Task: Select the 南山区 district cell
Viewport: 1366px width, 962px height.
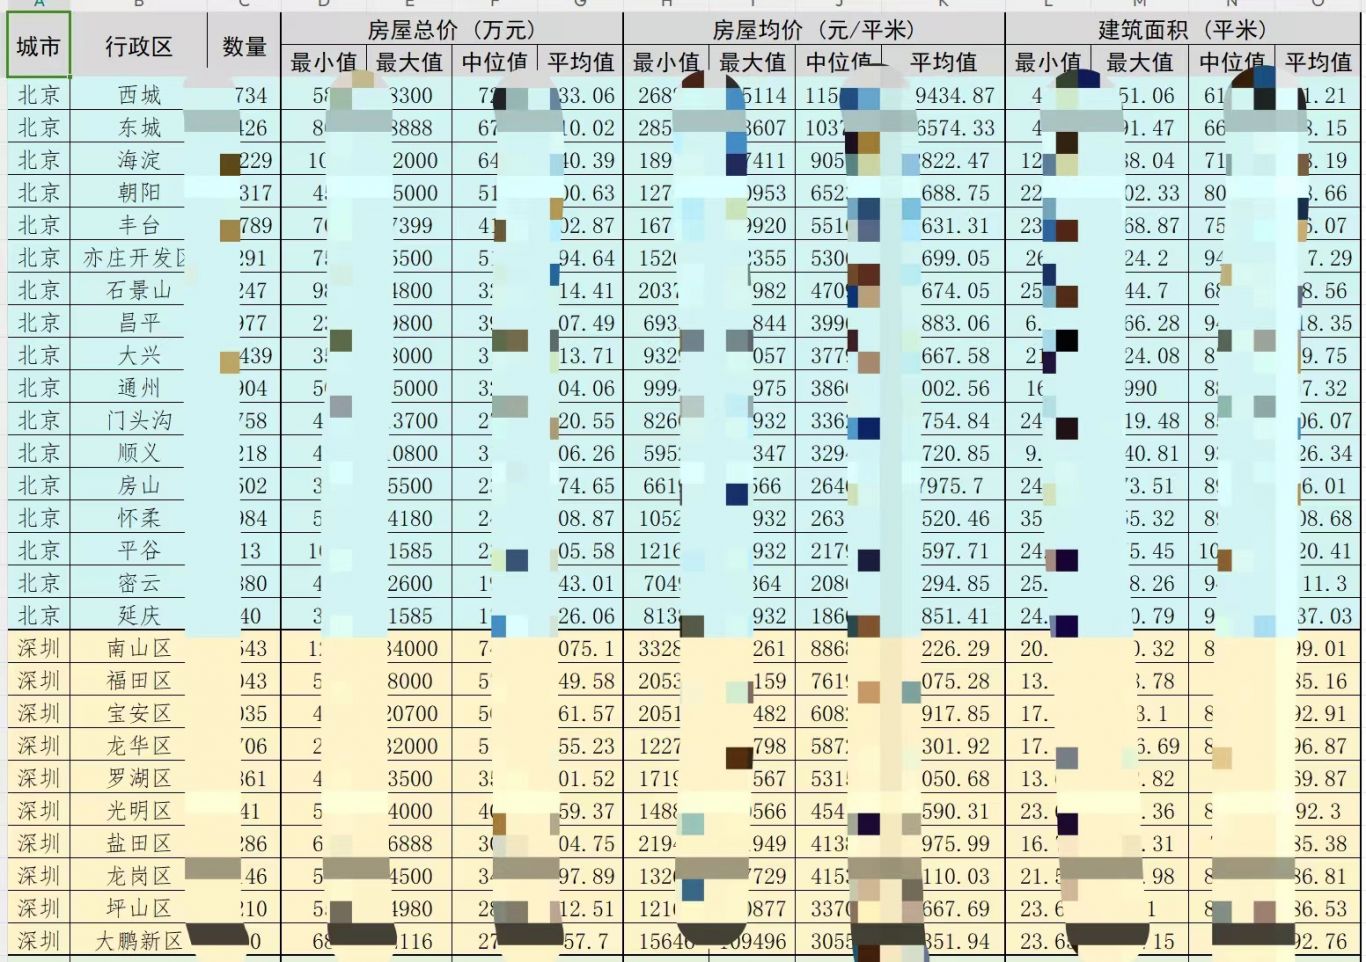Action: 139,648
